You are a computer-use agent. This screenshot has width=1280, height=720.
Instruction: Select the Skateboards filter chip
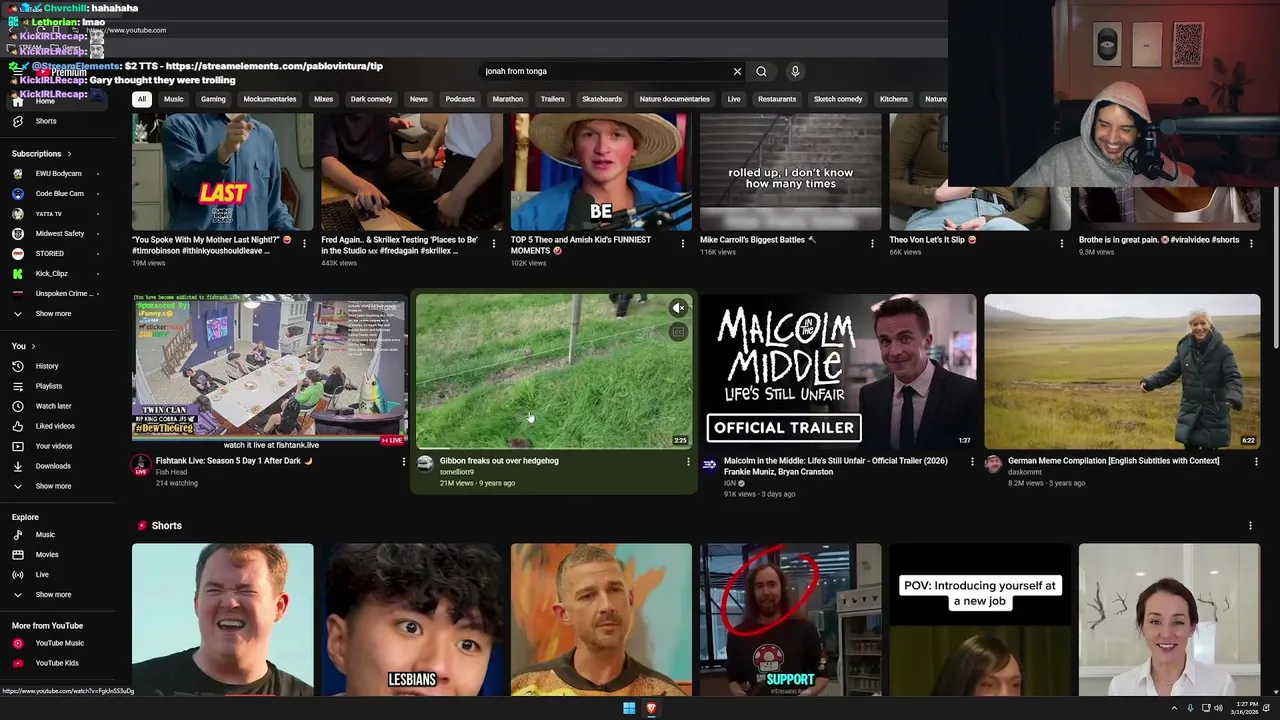602,99
